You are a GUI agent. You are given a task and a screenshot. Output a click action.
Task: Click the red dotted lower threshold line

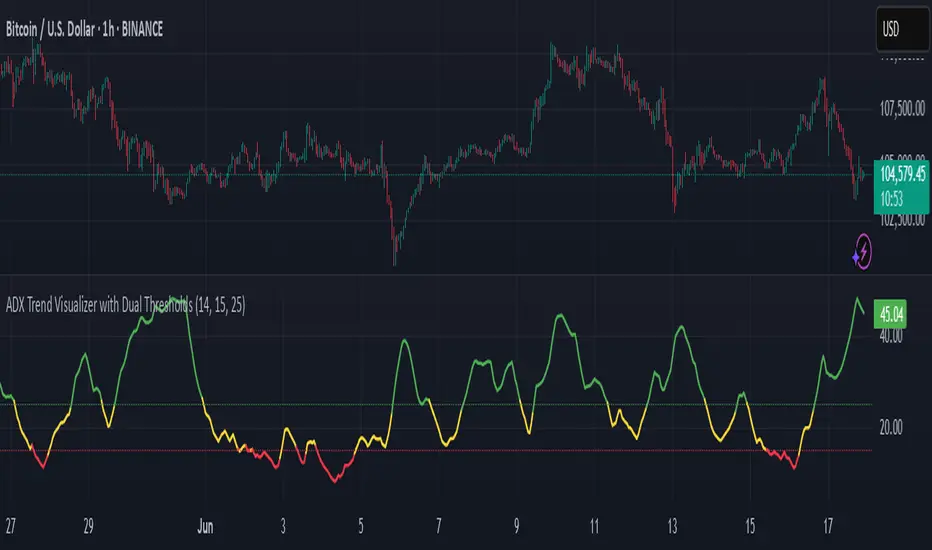(500, 450)
